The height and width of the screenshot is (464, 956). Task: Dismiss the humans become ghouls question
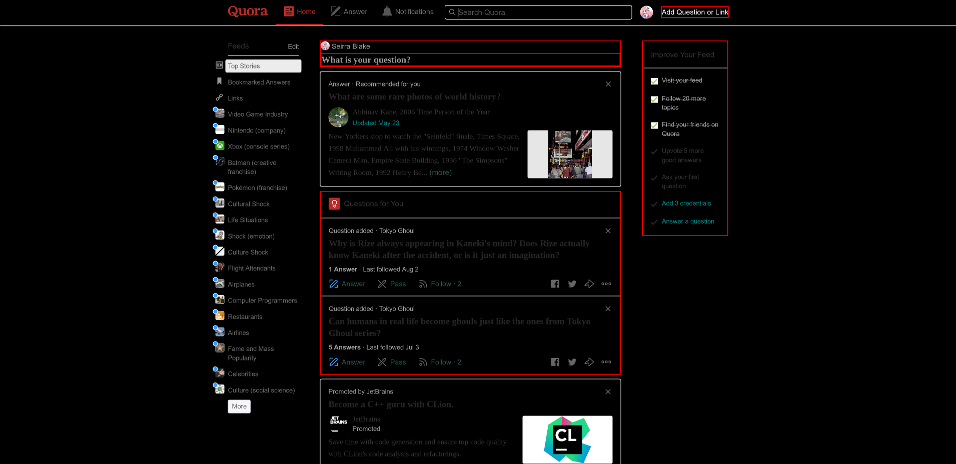coord(608,309)
